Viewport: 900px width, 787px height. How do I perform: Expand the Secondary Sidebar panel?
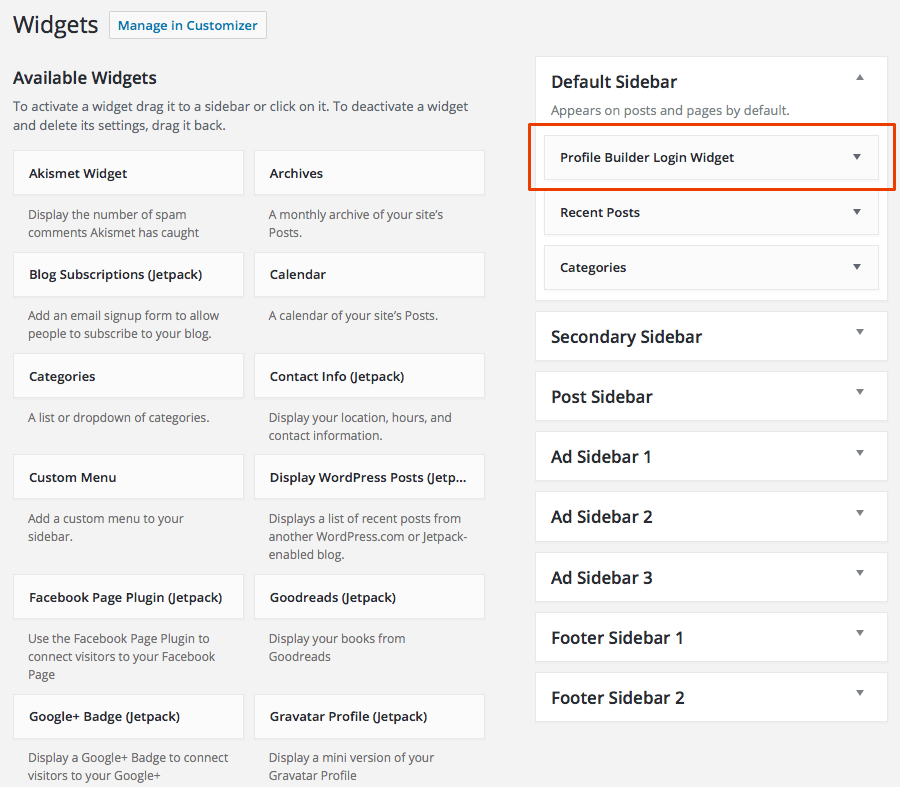click(x=859, y=336)
